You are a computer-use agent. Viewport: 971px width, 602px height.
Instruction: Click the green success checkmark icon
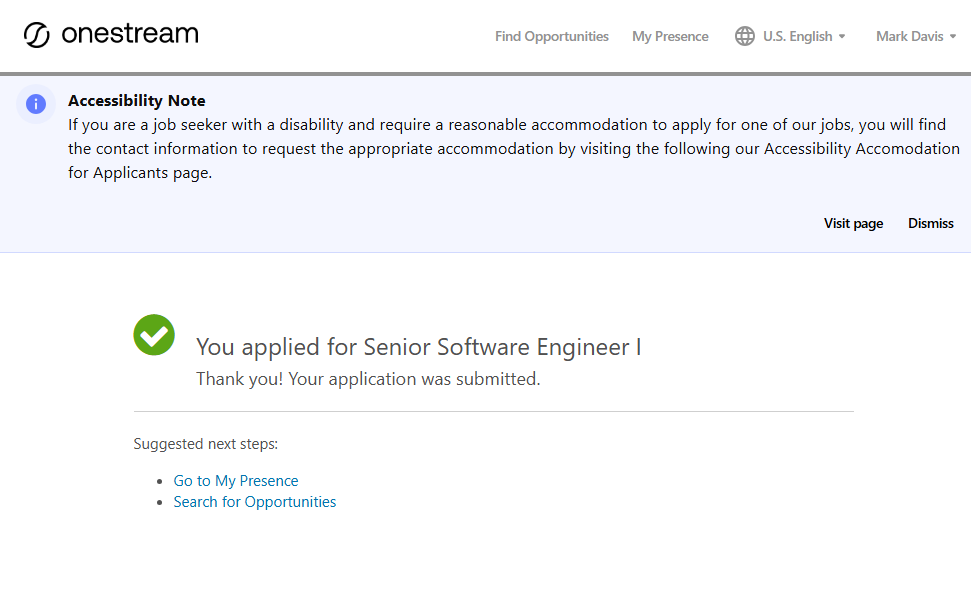point(154,335)
